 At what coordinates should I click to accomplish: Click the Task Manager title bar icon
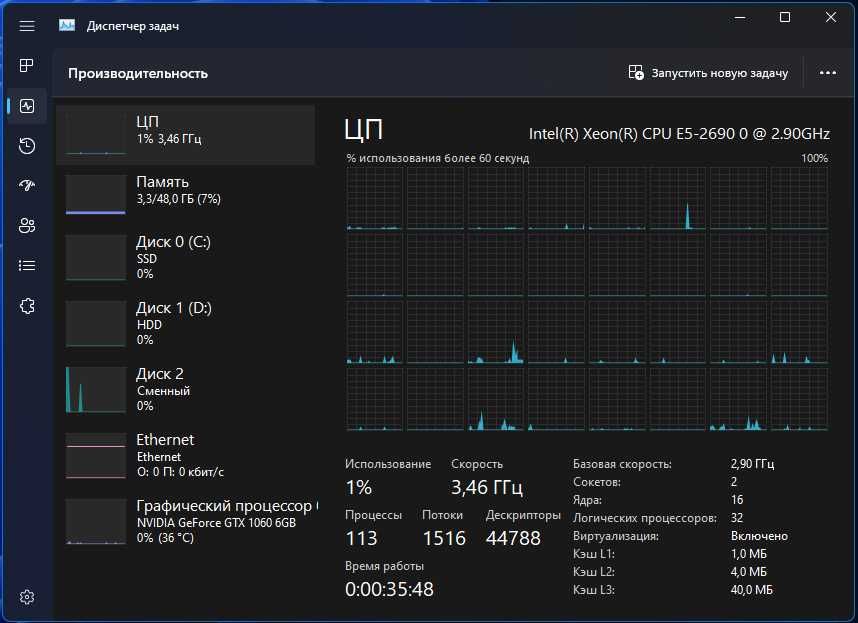tap(67, 26)
